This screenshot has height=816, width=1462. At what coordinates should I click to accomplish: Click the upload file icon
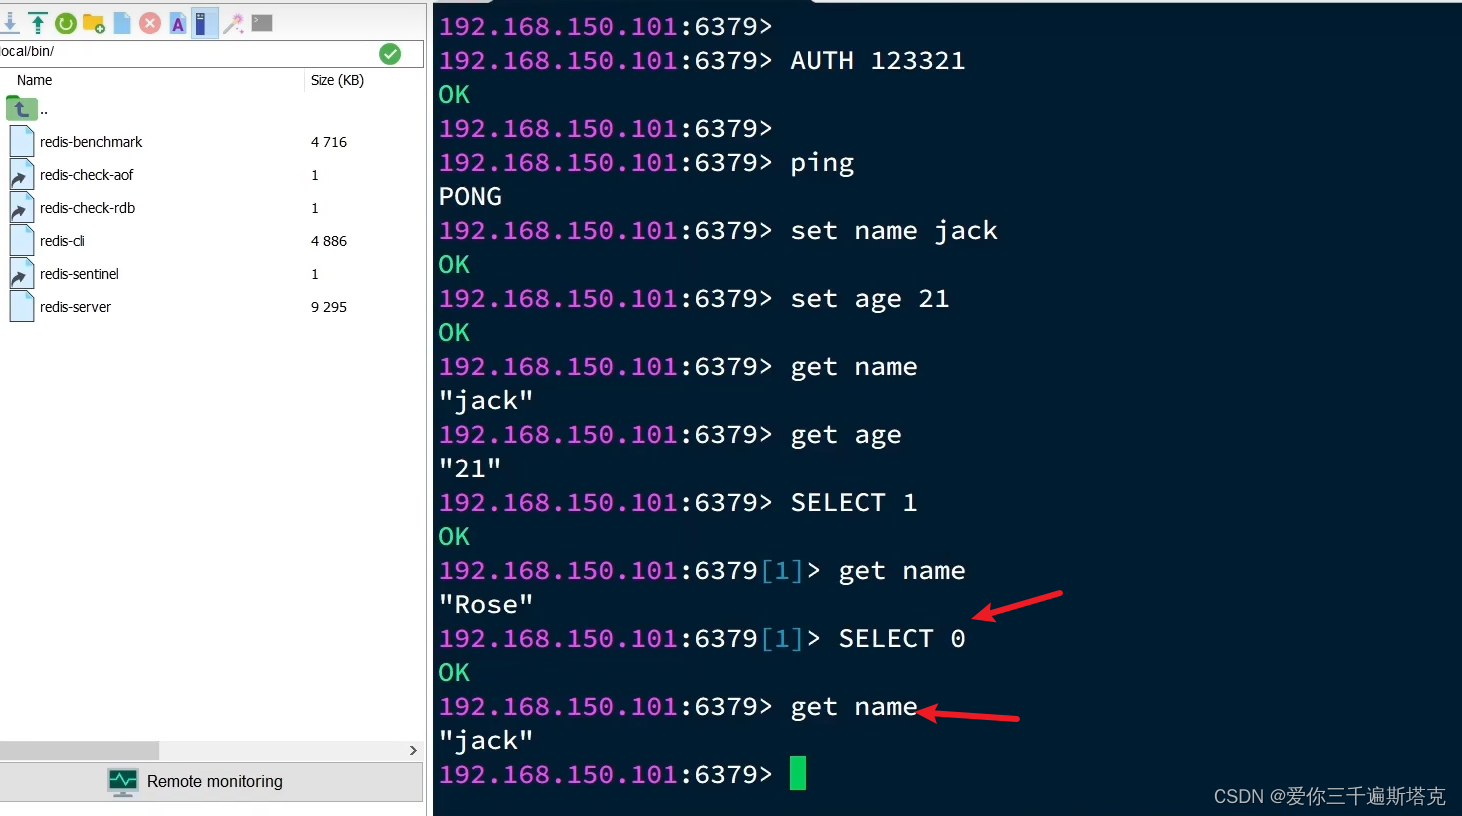(x=37, y=22)
